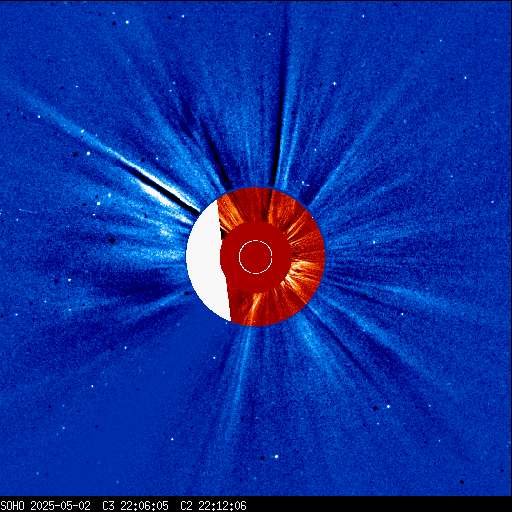512x512 pixels.
Task: Click the solid white data-gap block in the C2 image
Action: pos(207,260)
